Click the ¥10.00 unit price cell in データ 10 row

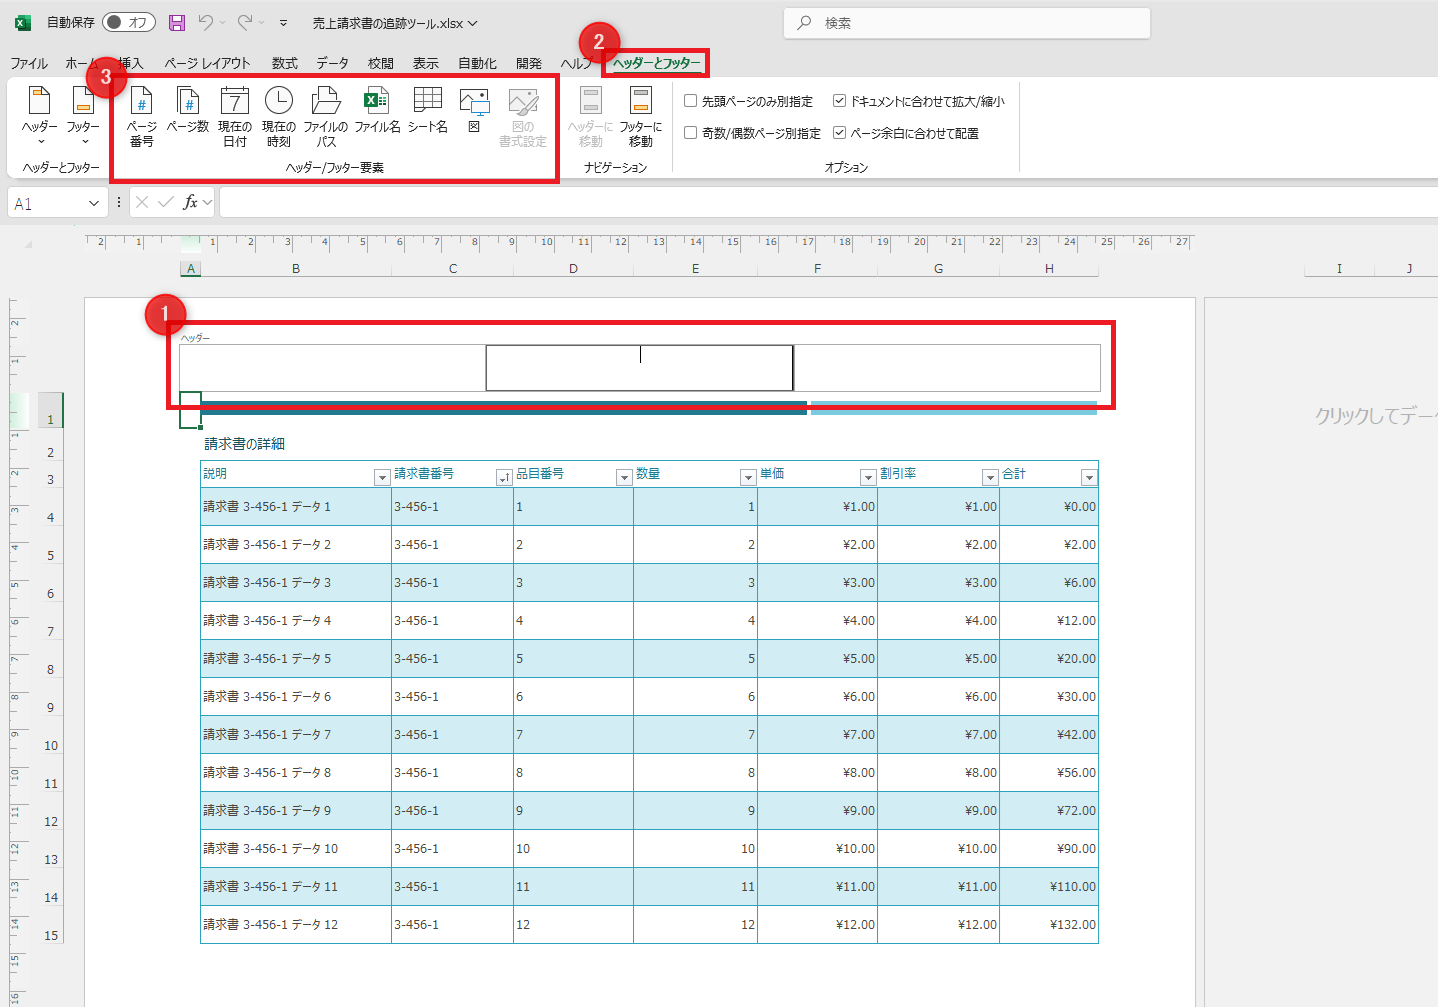[818, 849]
